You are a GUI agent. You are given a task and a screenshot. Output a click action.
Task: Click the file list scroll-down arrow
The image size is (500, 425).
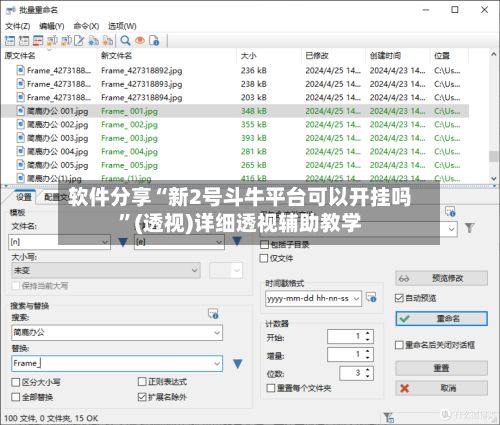pos(494,179)
